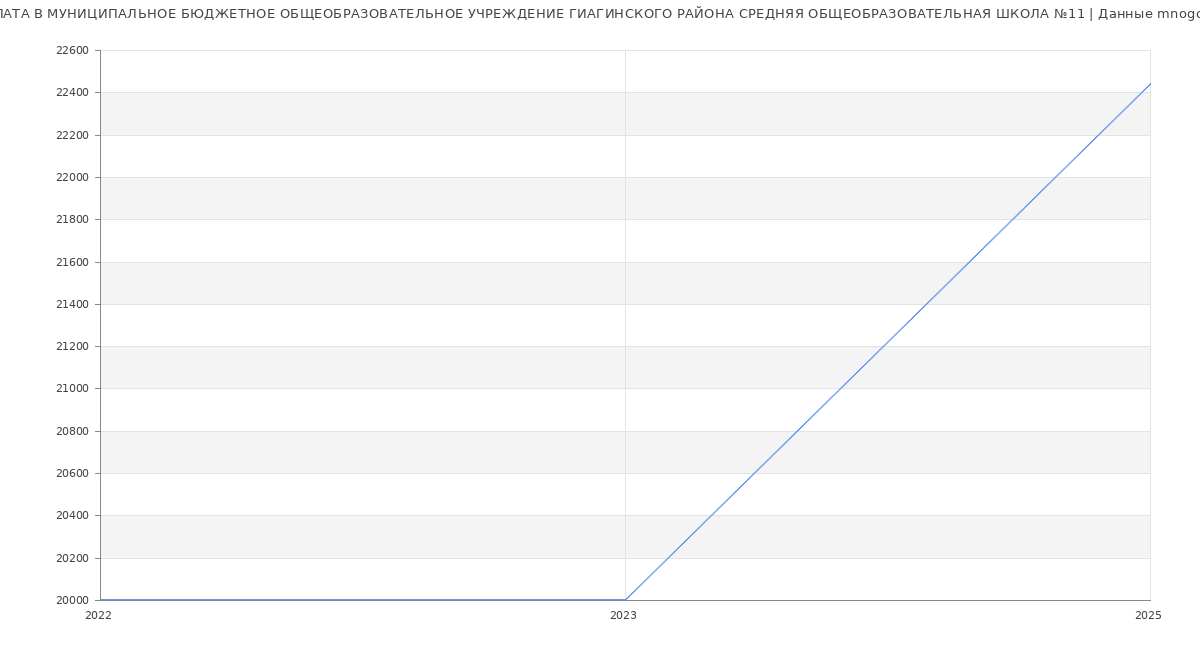Click the 21200 y-axis label
The image size is (1200, 650).
[72, 347]
